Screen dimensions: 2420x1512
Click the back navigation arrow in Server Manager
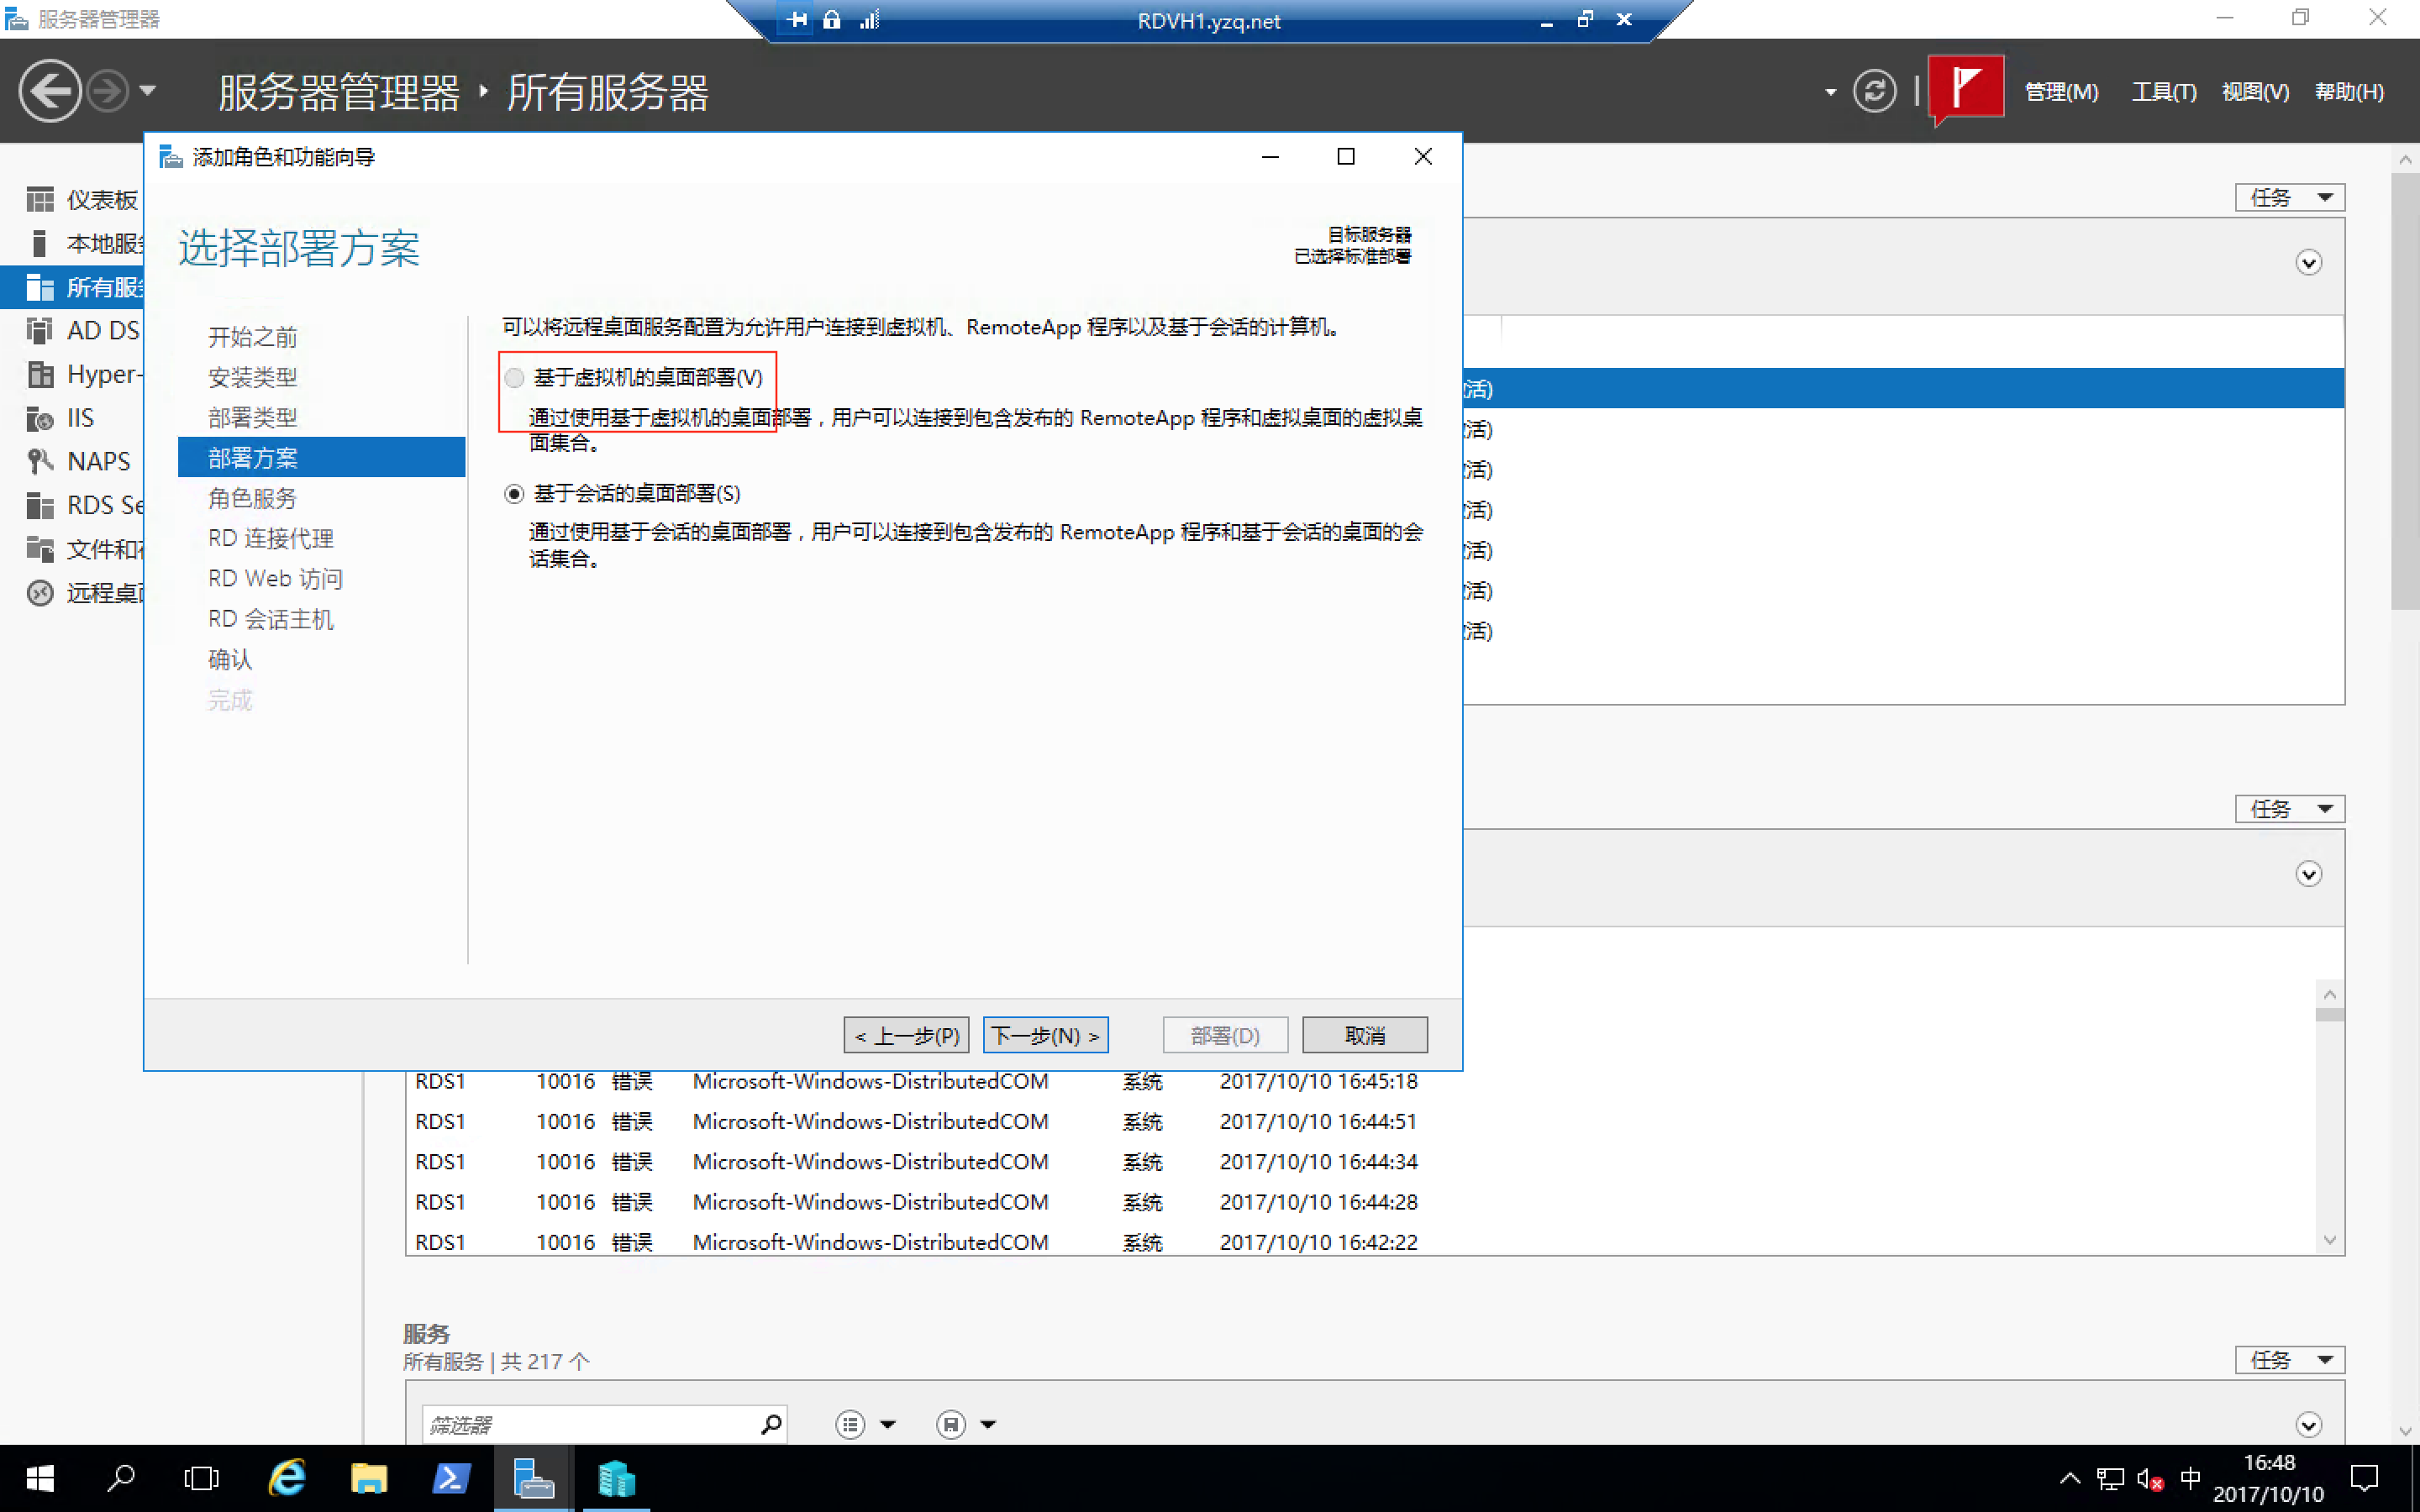49,91
